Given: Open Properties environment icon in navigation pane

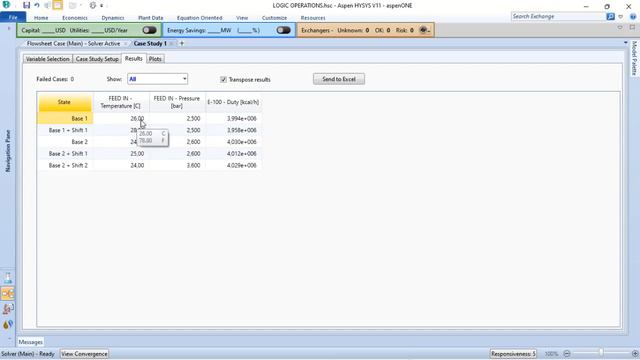Looking at the screenshot, I should pyautogui.click(x=8, y=278).
